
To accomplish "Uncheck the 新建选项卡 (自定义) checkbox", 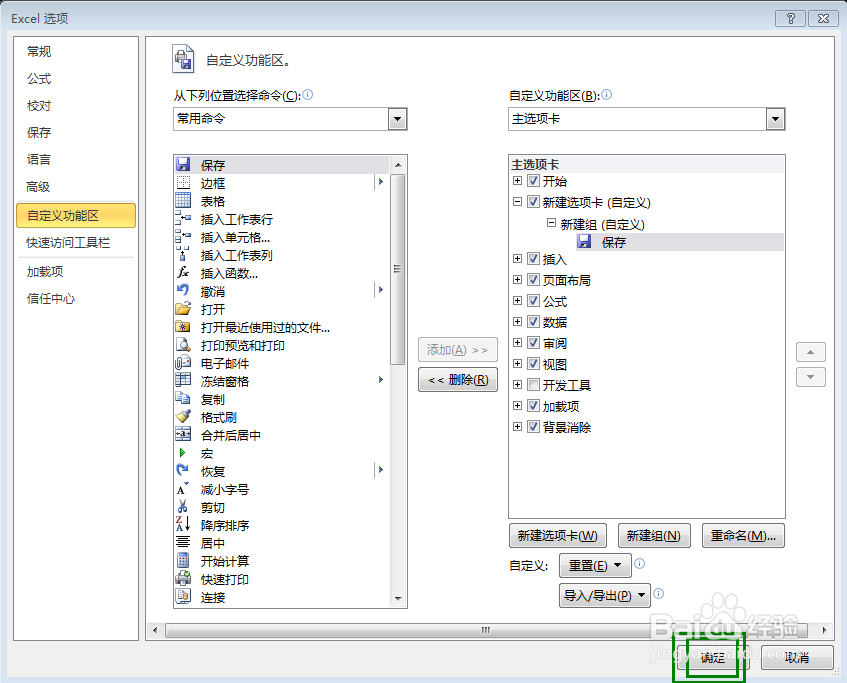I will pyautogui.click(x=533, y=202).
